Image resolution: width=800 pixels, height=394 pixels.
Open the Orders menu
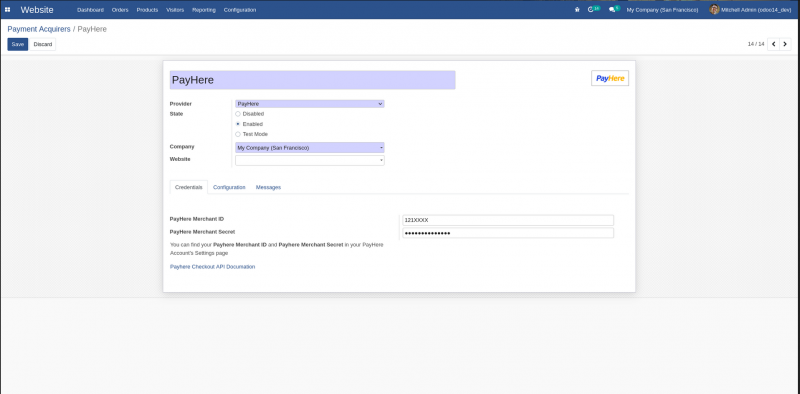(120, 10)
